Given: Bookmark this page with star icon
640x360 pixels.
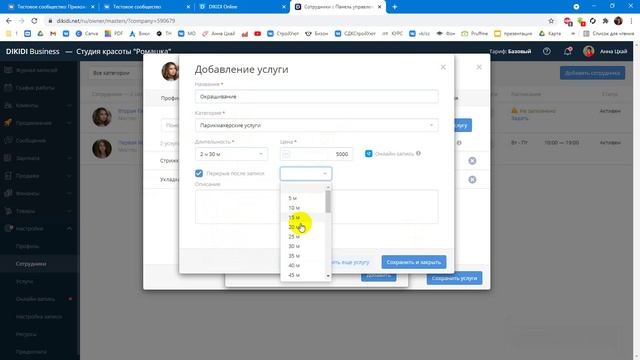Looking at the screenshot, I should point(551,21).
